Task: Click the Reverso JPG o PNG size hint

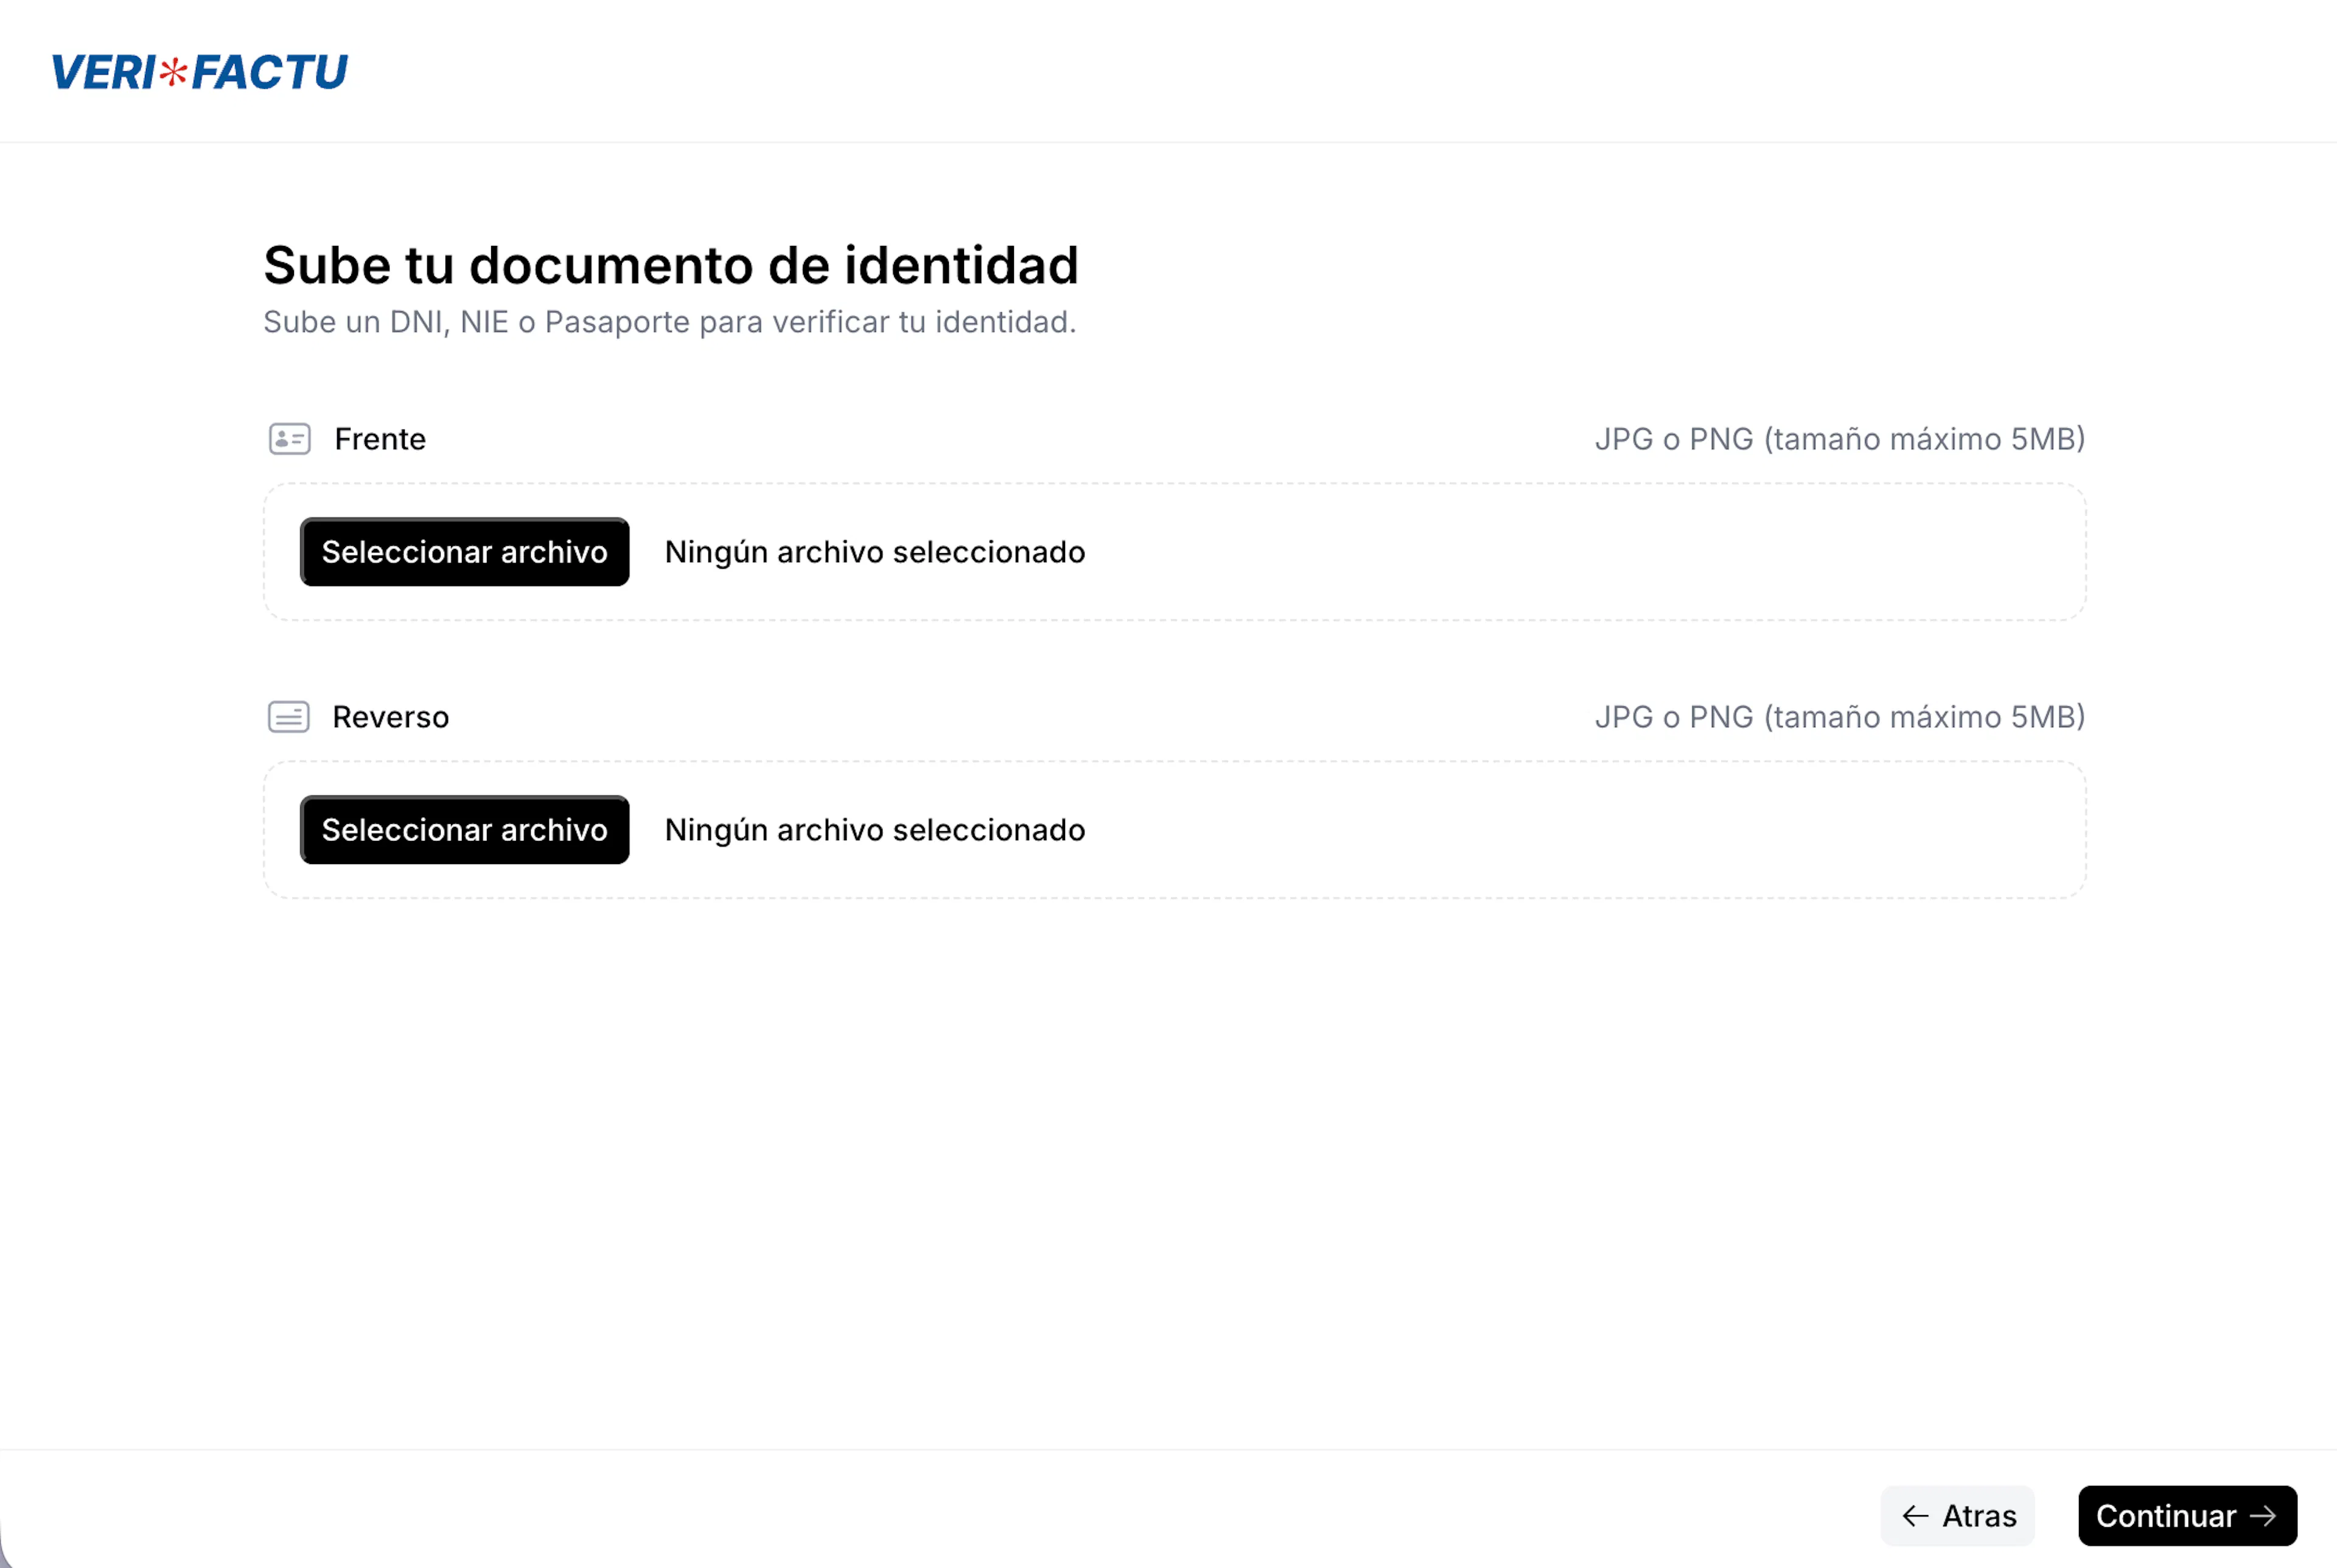Action: pyautogui.click(x=1839, y=717)
